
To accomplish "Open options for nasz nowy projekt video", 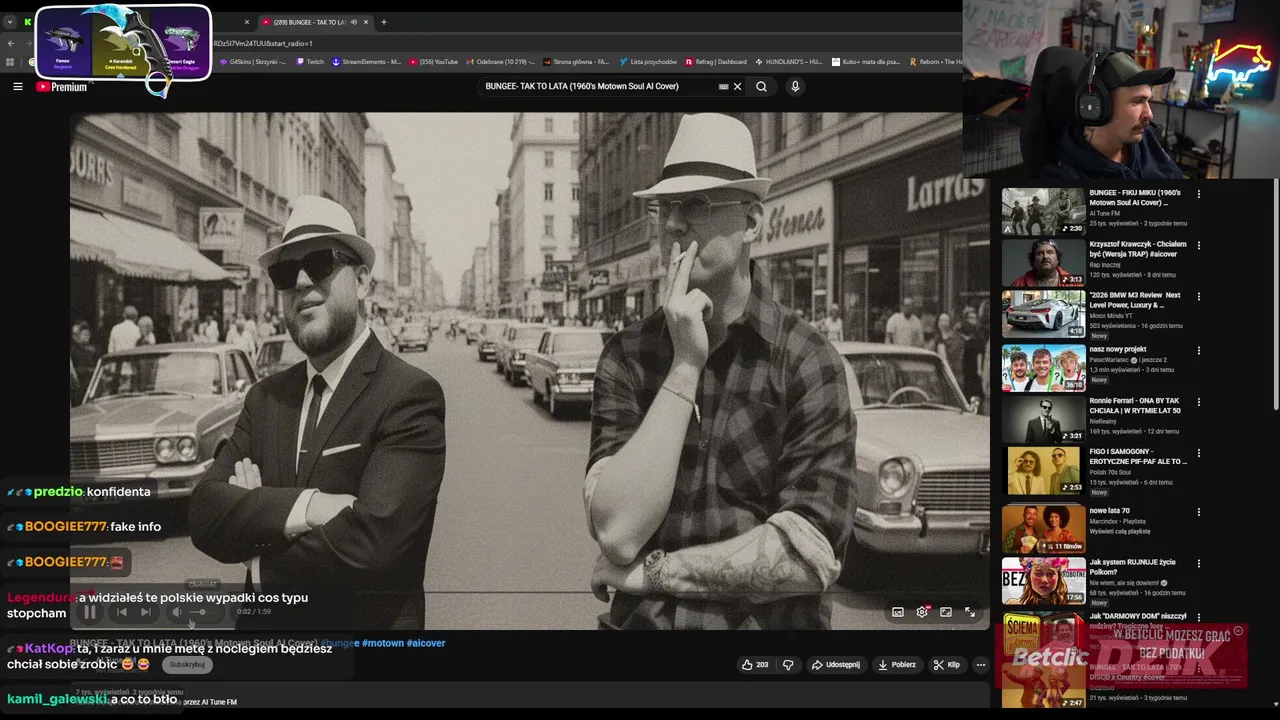I will pyautogui.click(x=1199, y=350).
